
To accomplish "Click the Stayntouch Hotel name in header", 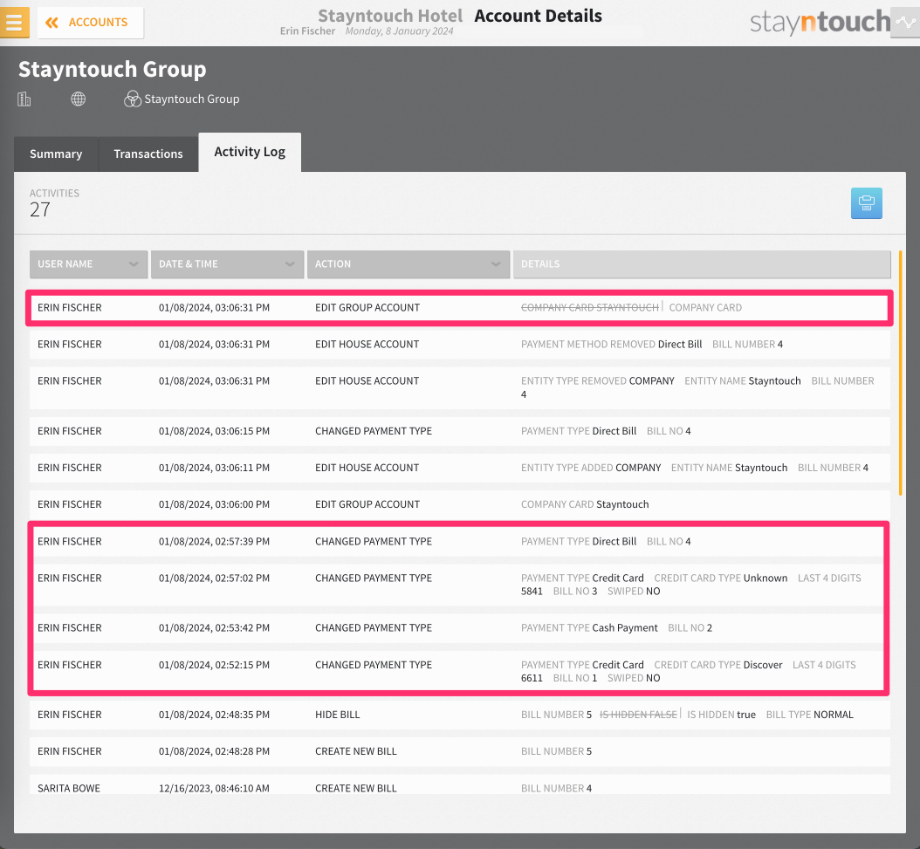I will click(x=390, y=16).
